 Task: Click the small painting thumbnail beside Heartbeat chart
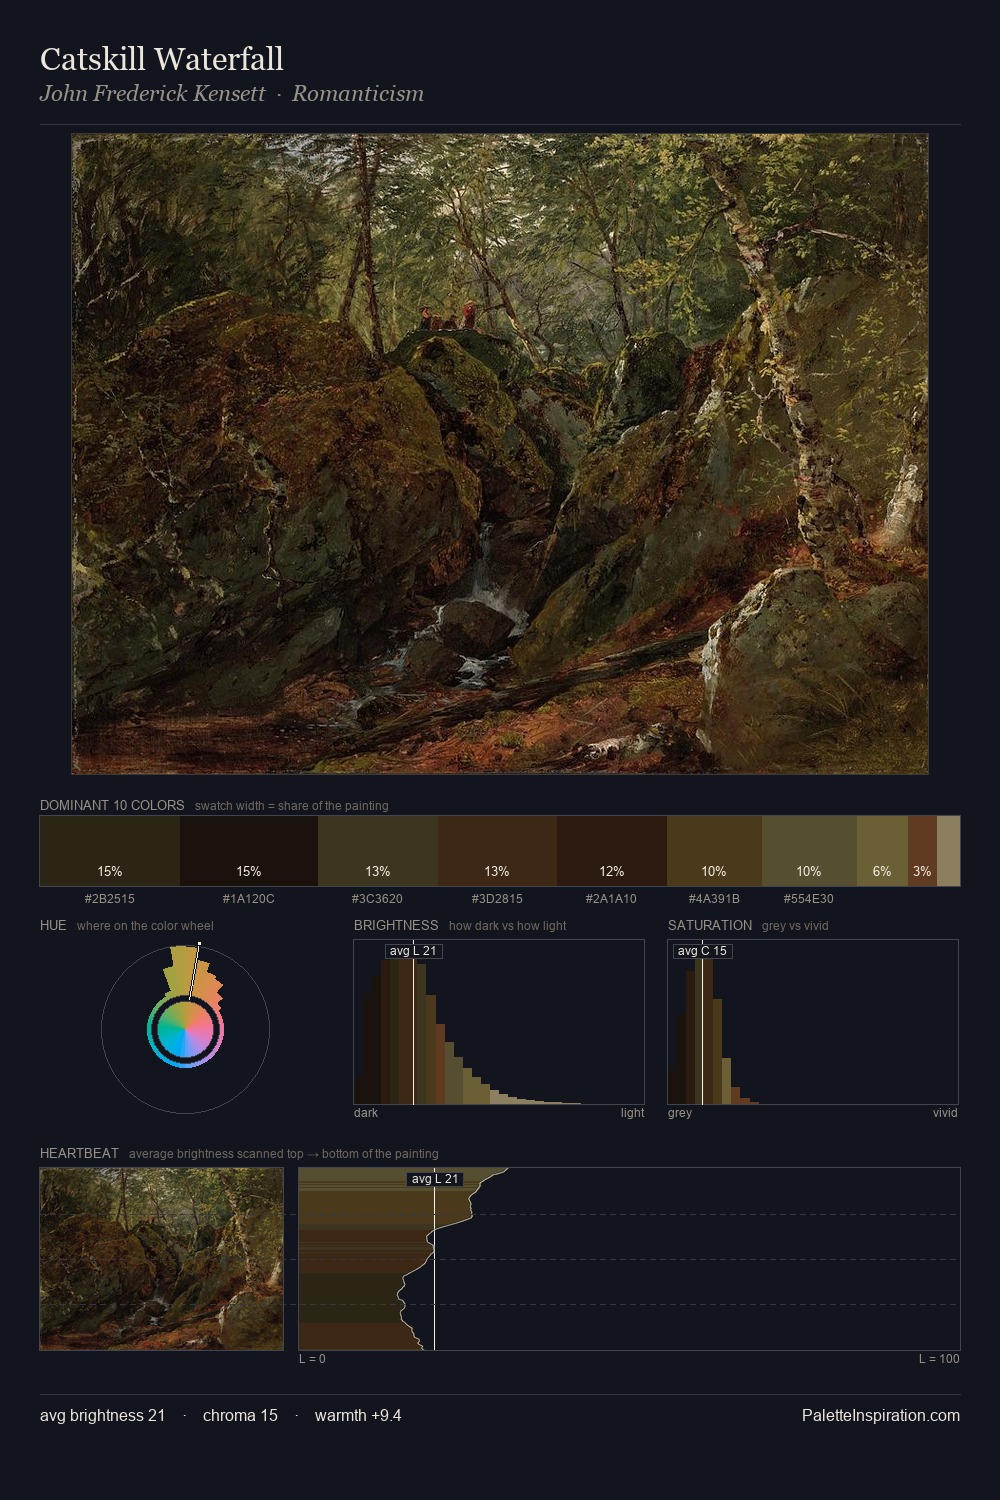(162, 1259)
